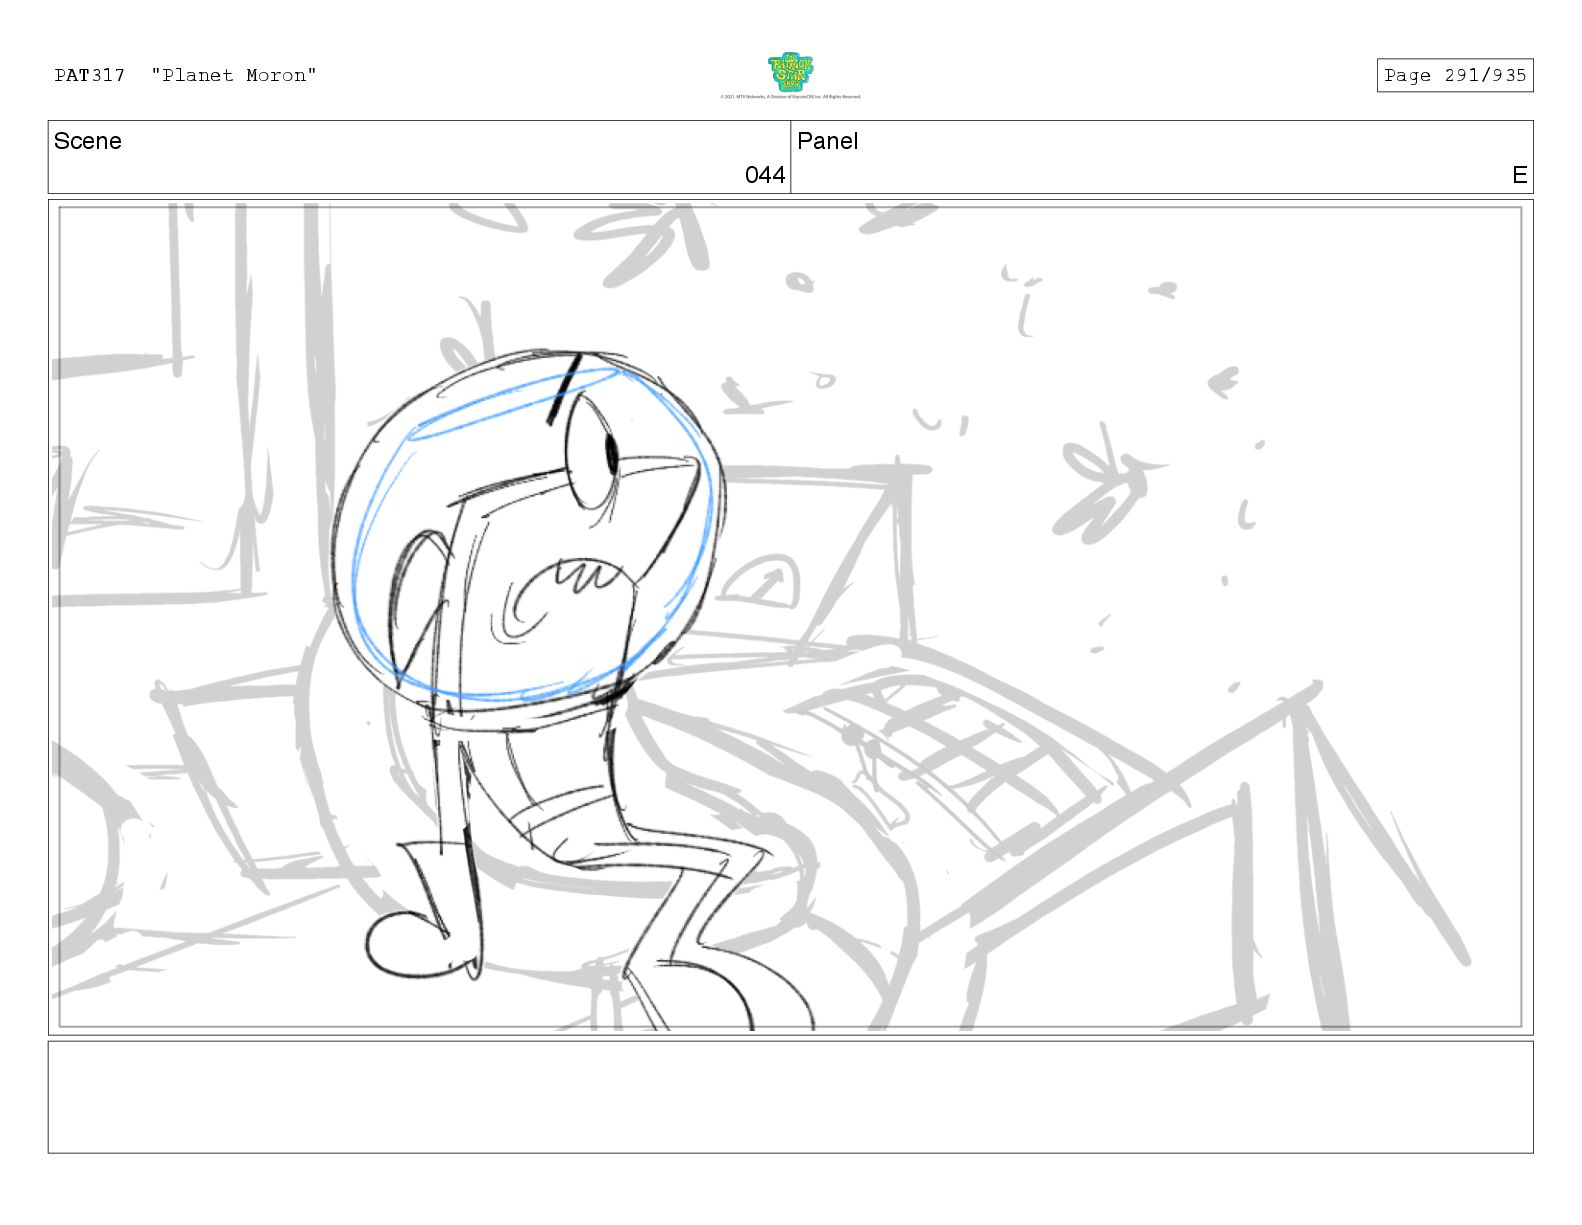Click the copyright line under the logo
Image resolution: width=1582 pixels, height=1225 pixels.
click(x=790, y=97)
